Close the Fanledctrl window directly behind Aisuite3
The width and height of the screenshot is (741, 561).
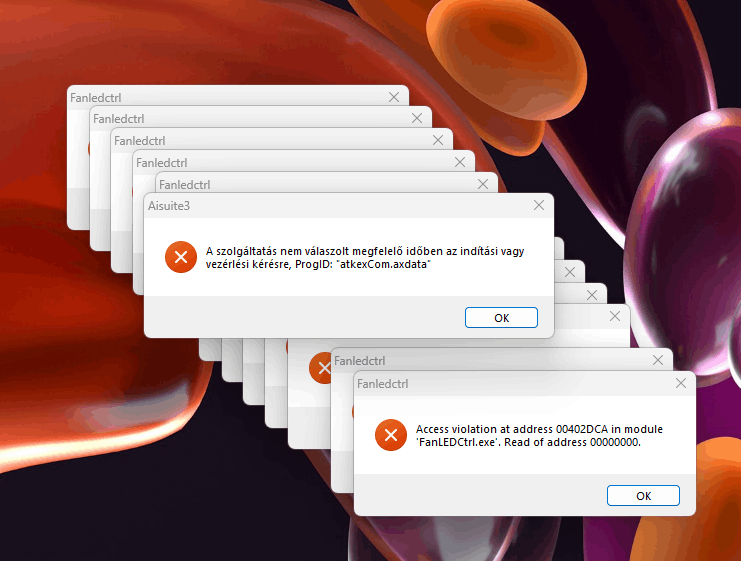[x=483, y=184]
